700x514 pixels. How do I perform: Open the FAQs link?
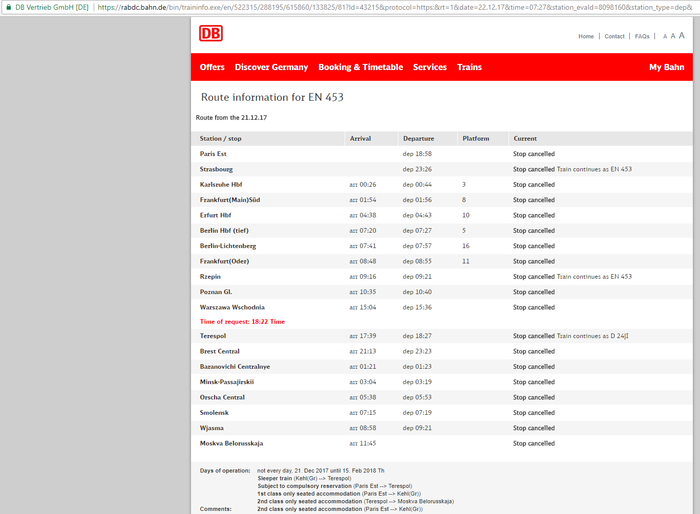click(642, 36)
